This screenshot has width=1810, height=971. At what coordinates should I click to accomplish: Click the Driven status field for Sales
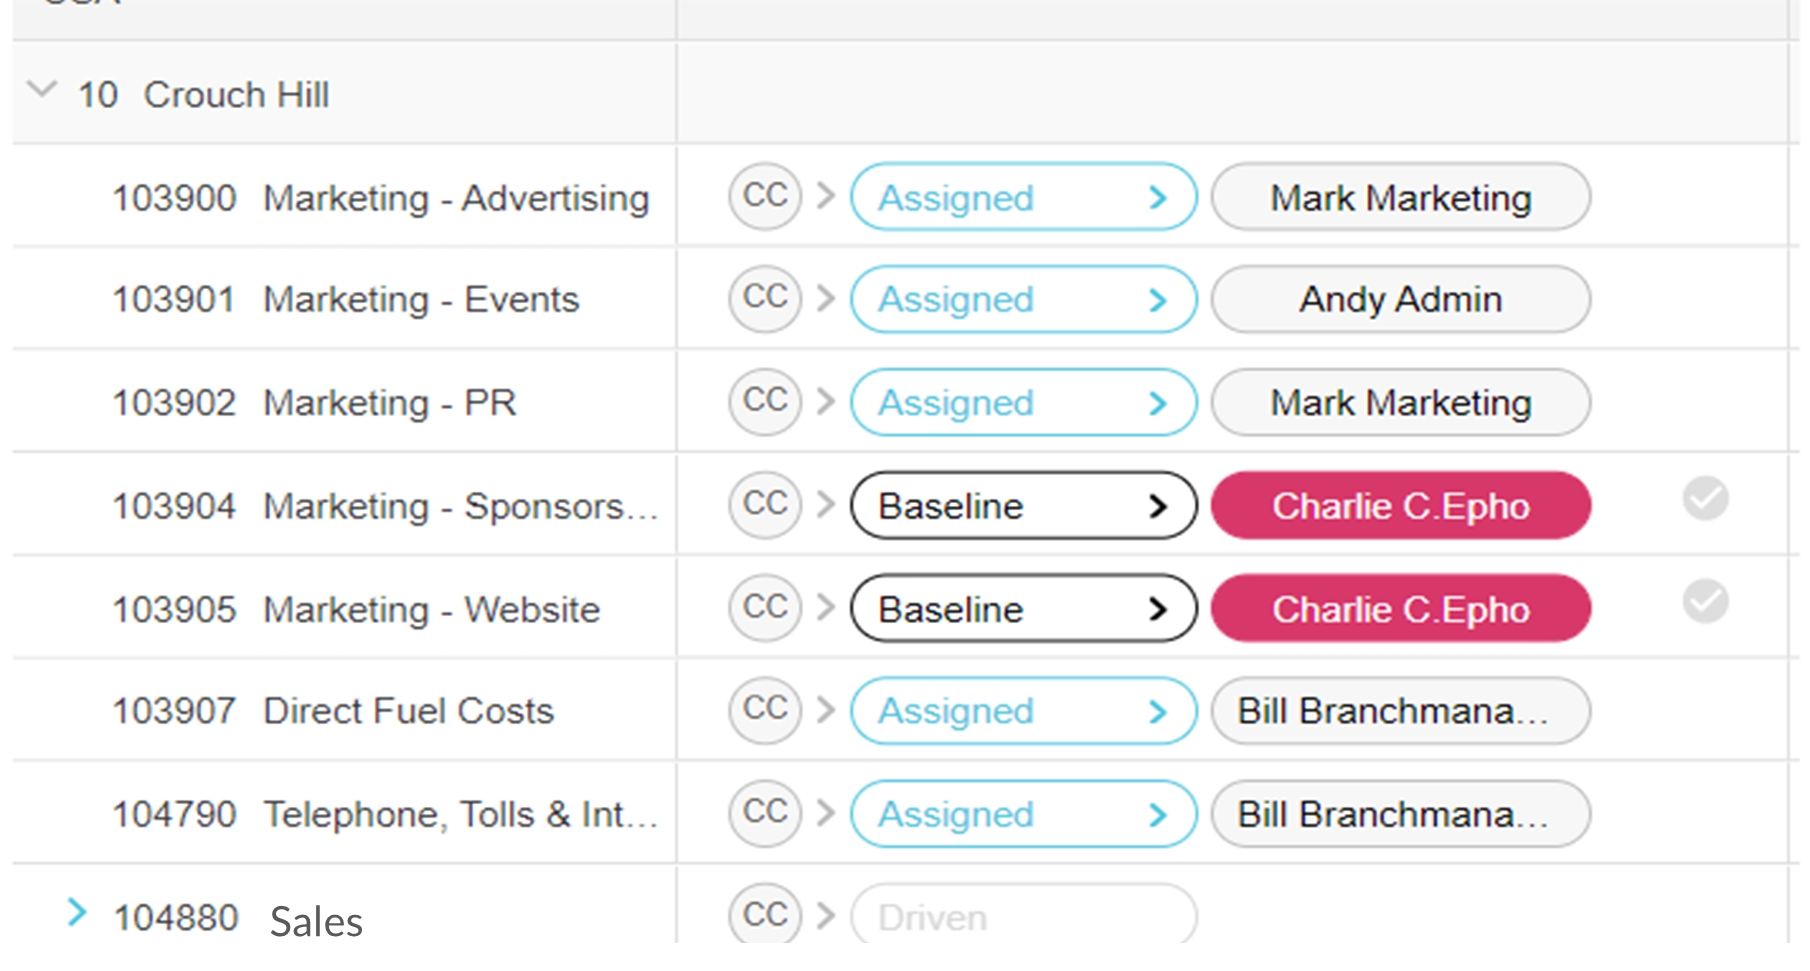(1023, 916)
